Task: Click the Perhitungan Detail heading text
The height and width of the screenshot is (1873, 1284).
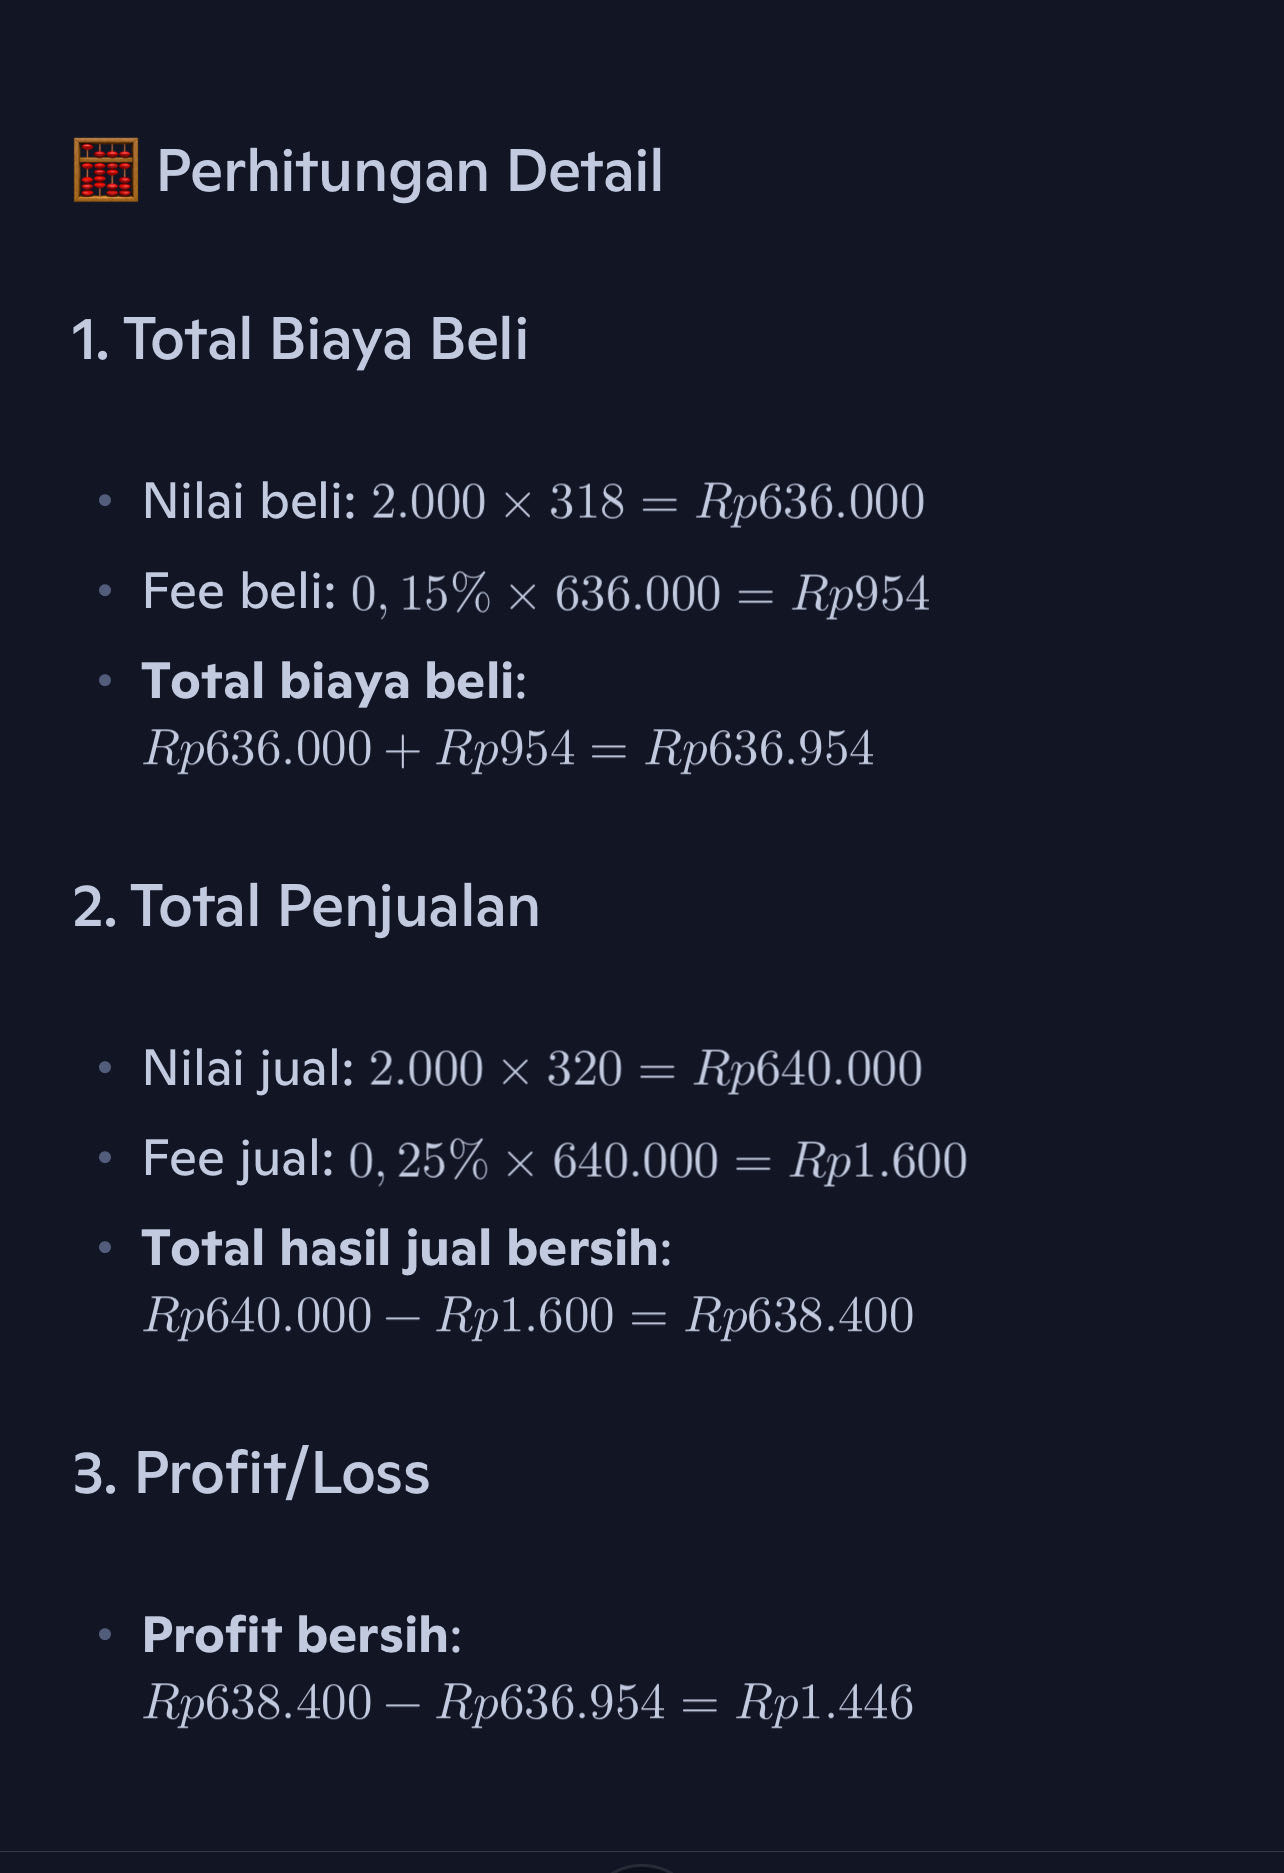Action: coord(409,171)
